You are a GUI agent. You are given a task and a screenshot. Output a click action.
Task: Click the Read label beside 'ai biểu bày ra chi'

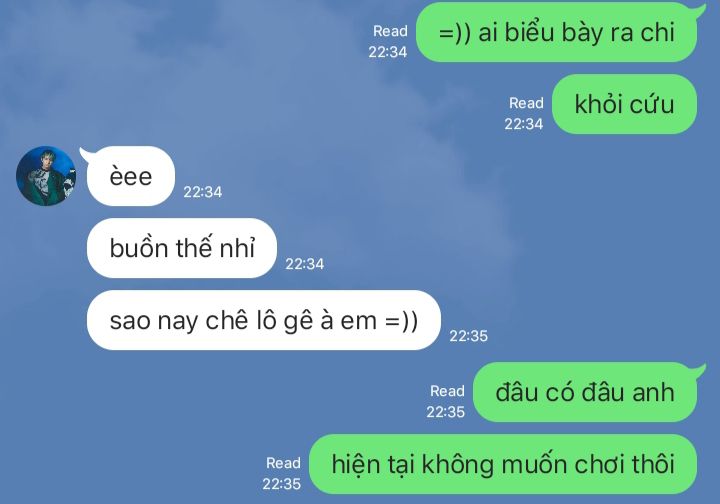[390, 31]
